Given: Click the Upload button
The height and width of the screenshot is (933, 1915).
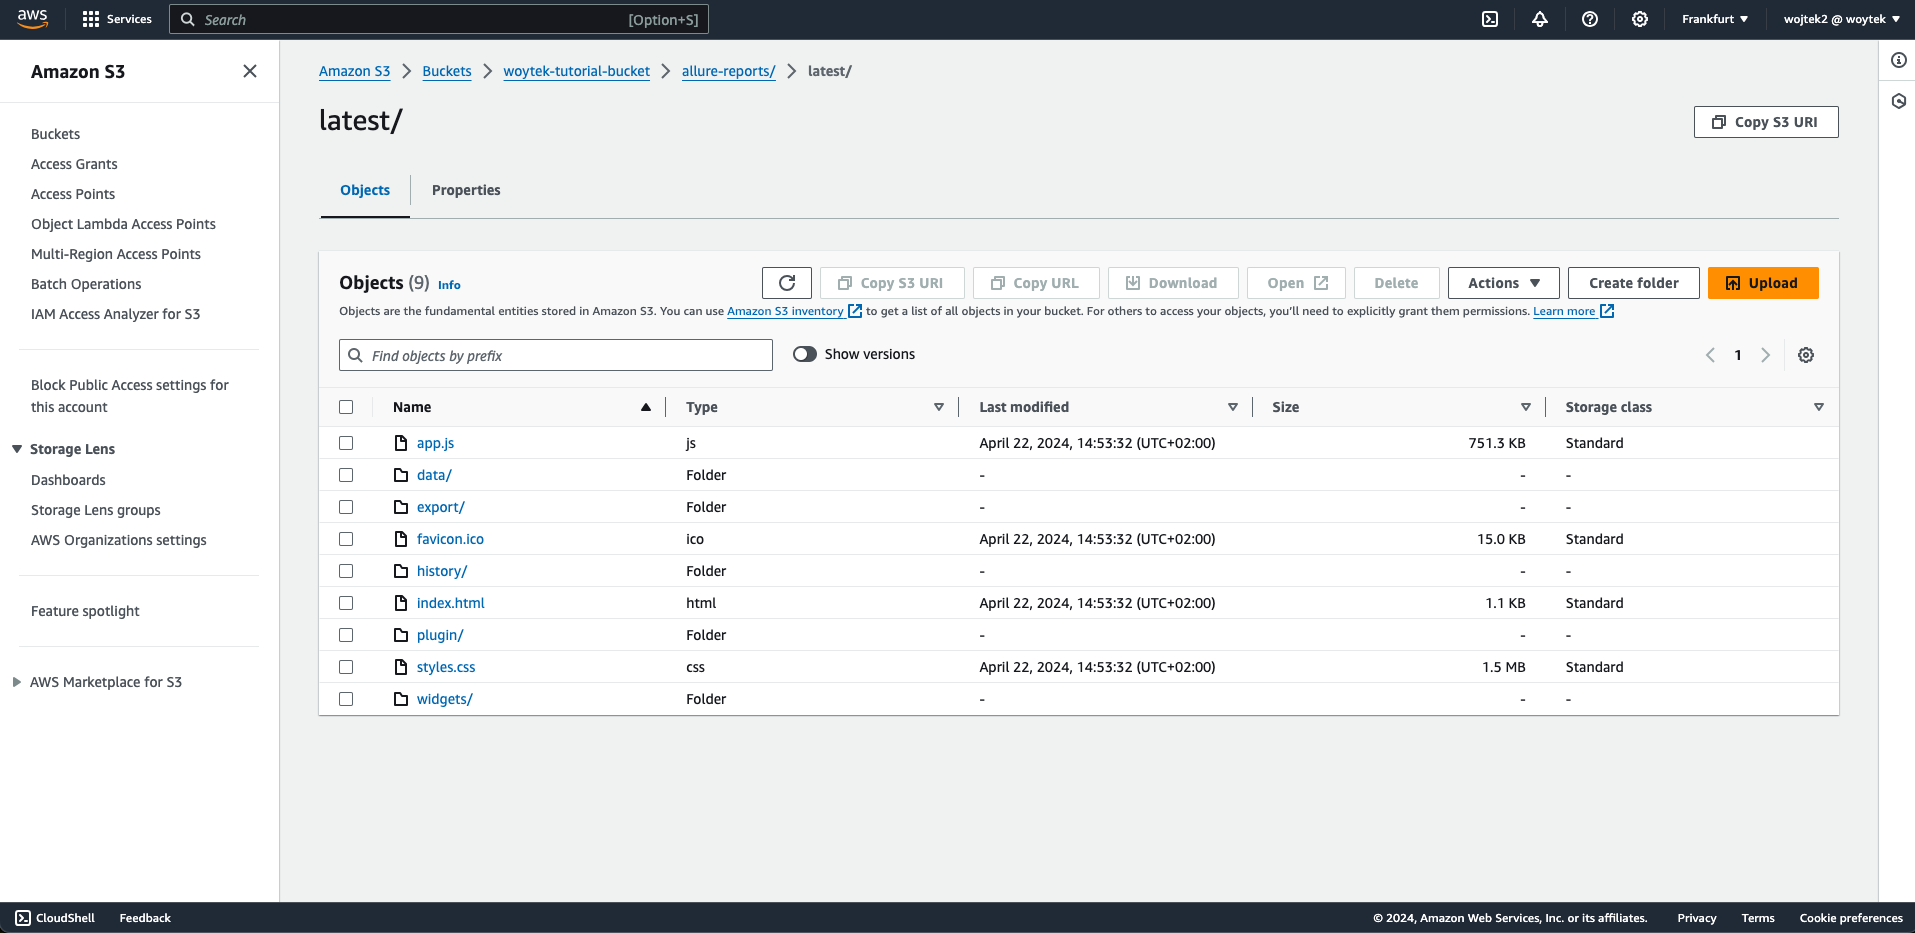Looking at the screenshot, I should point(1762,283).
